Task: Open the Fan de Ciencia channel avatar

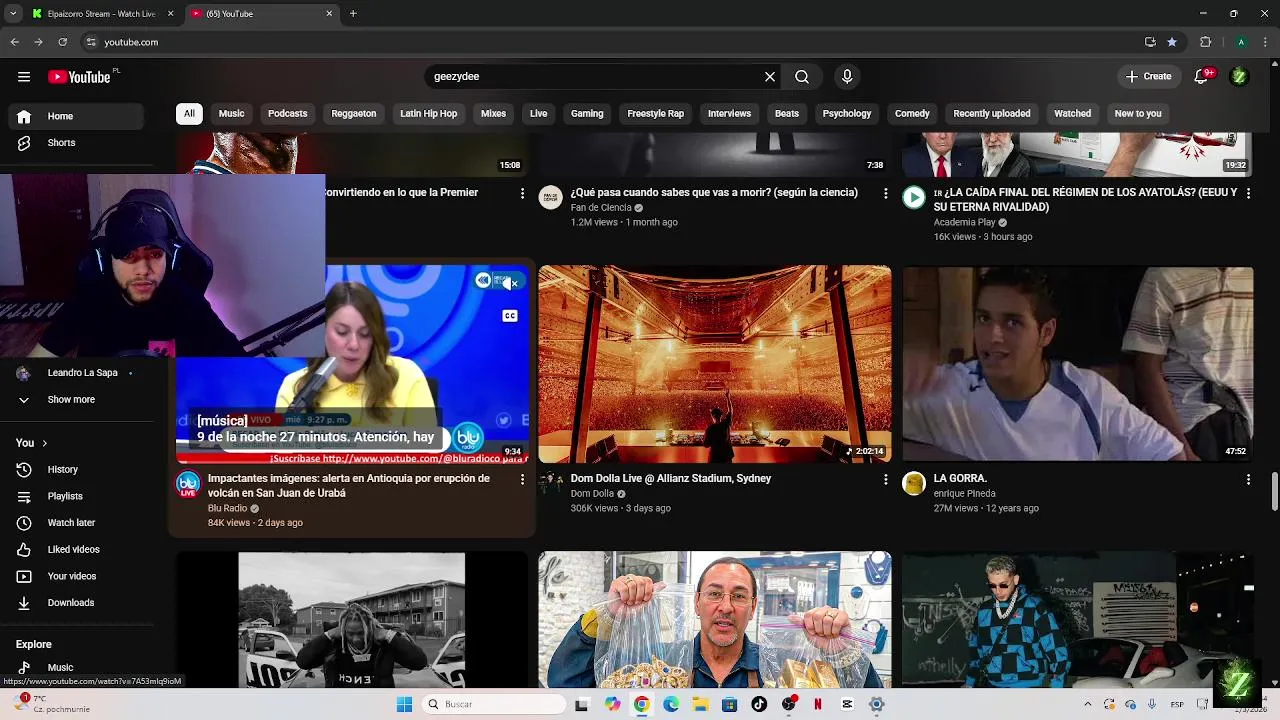Action: point(551,197)
